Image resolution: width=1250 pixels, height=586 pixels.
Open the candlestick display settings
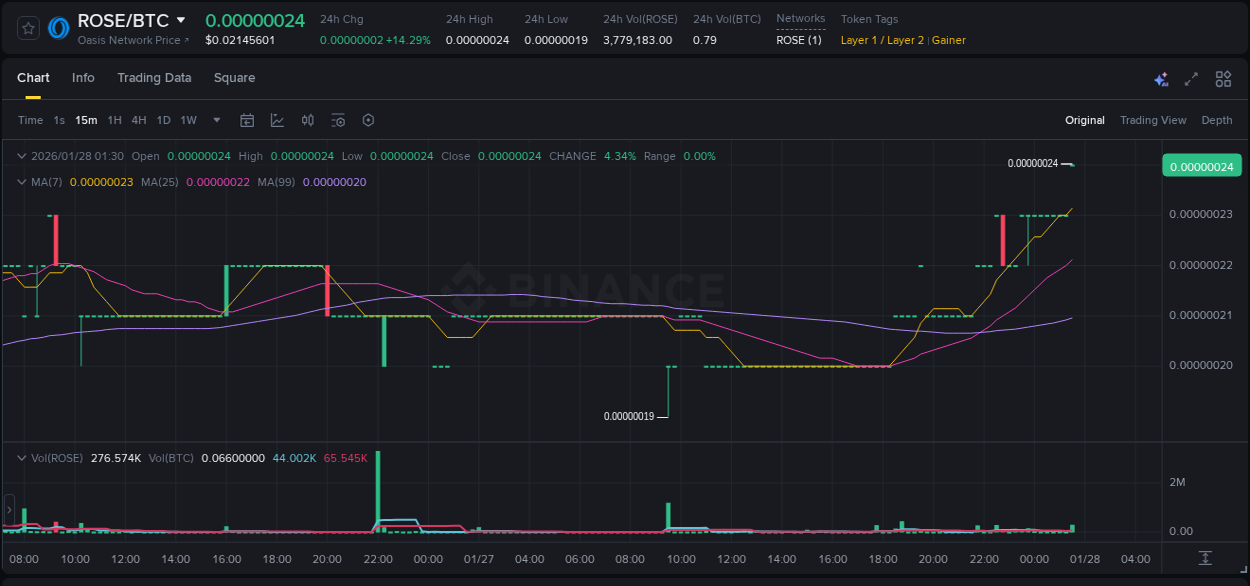[307, 120]
